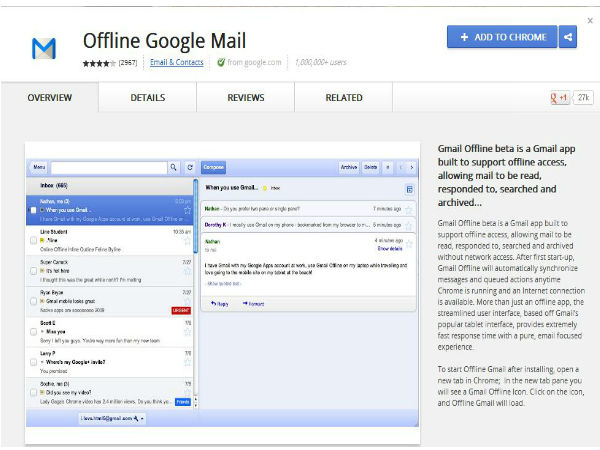Open the Reviews tab
Screen dimensions: 600x450
click(x=246, y=98)
